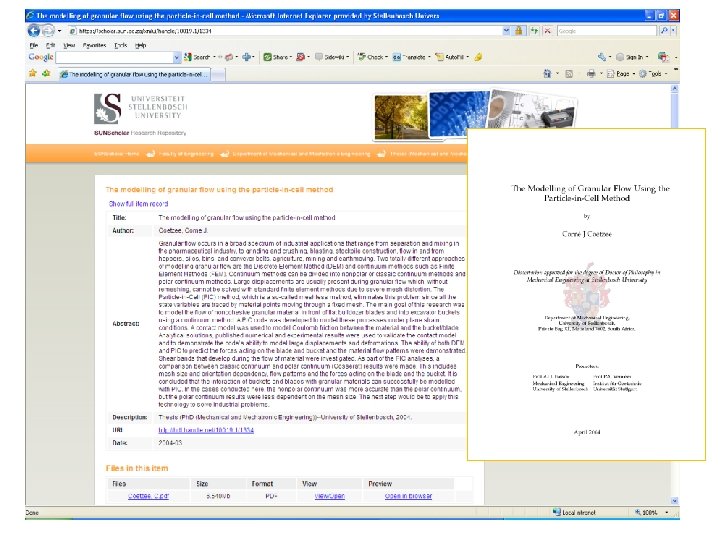Click the magnifier search button
This screenshot has width=720, height=540.
[x=664, y=31]
